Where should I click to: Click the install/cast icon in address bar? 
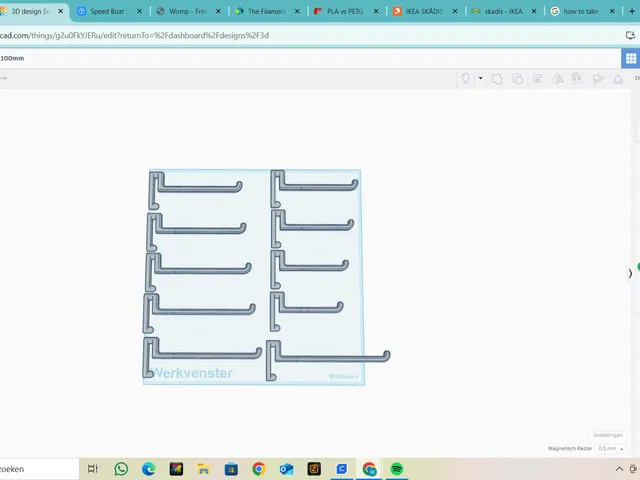tap(631, 36)
